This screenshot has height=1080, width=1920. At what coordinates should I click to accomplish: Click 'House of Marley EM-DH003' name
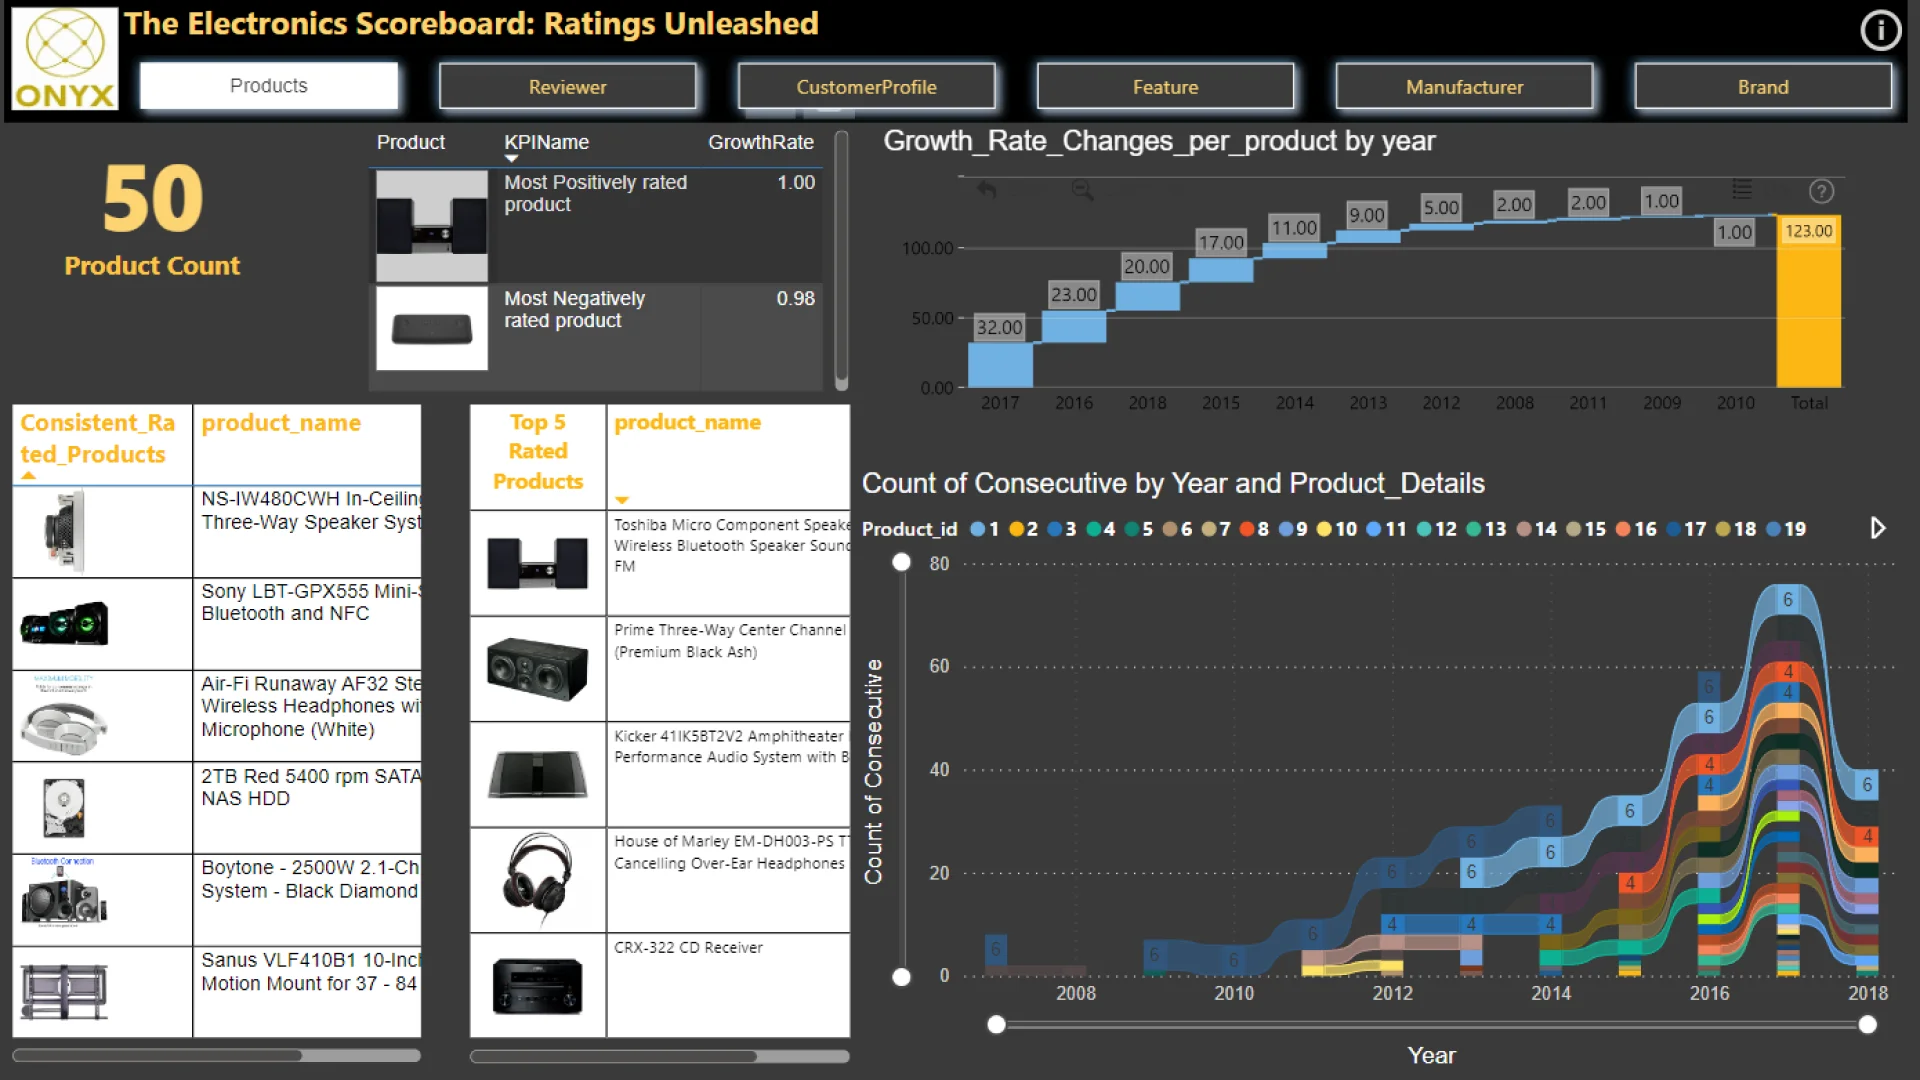click(730, 852)
